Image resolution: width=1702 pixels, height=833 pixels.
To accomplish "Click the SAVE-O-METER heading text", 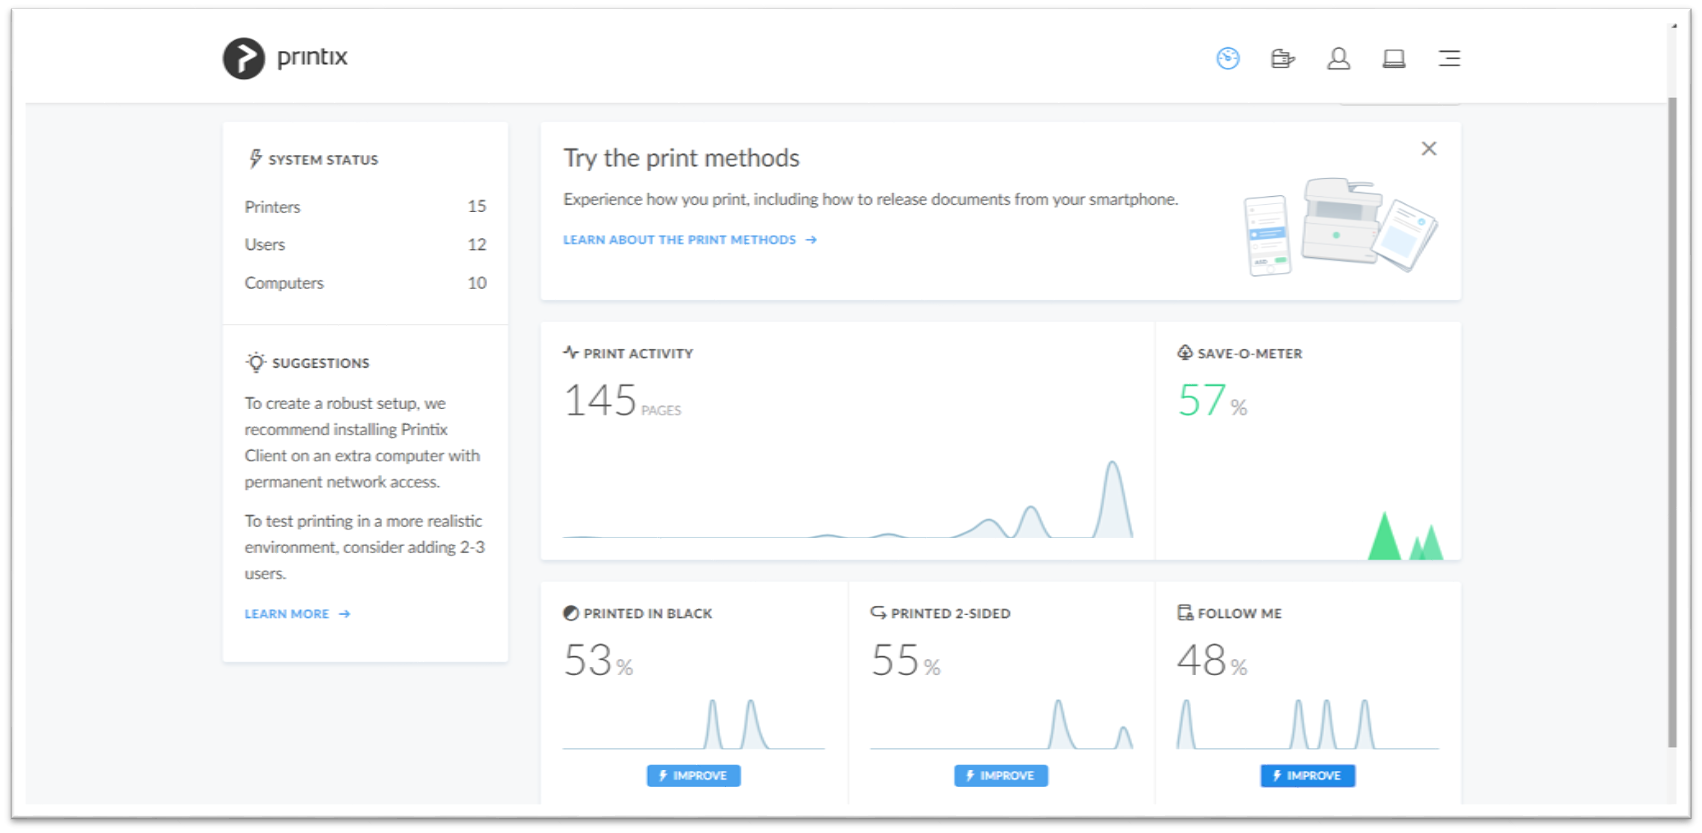I will 1250,354.
